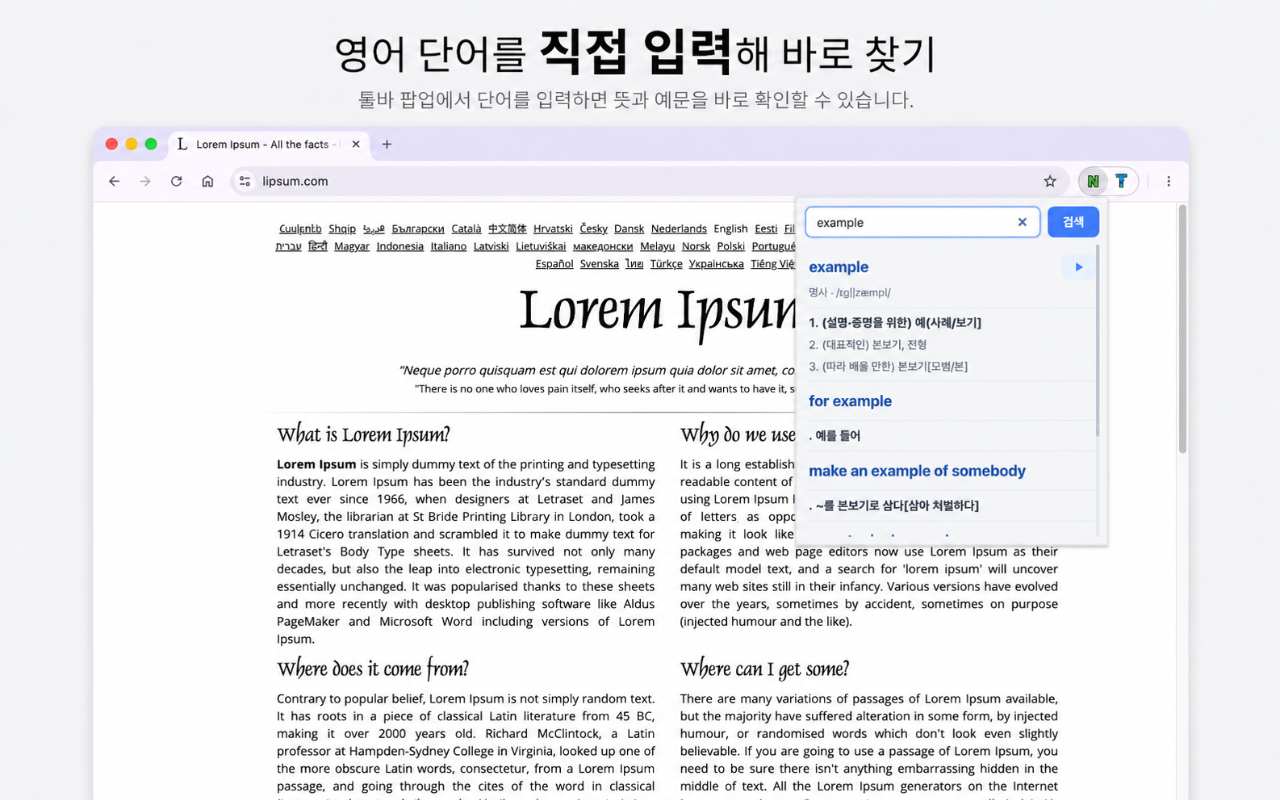Switch language to Español

554,264
